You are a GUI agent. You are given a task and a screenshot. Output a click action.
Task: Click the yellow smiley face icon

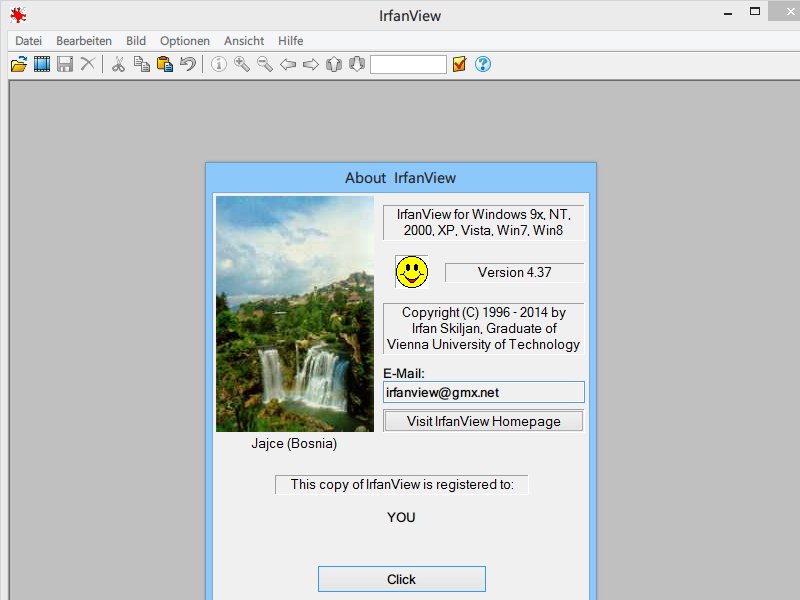coord(412,272)
